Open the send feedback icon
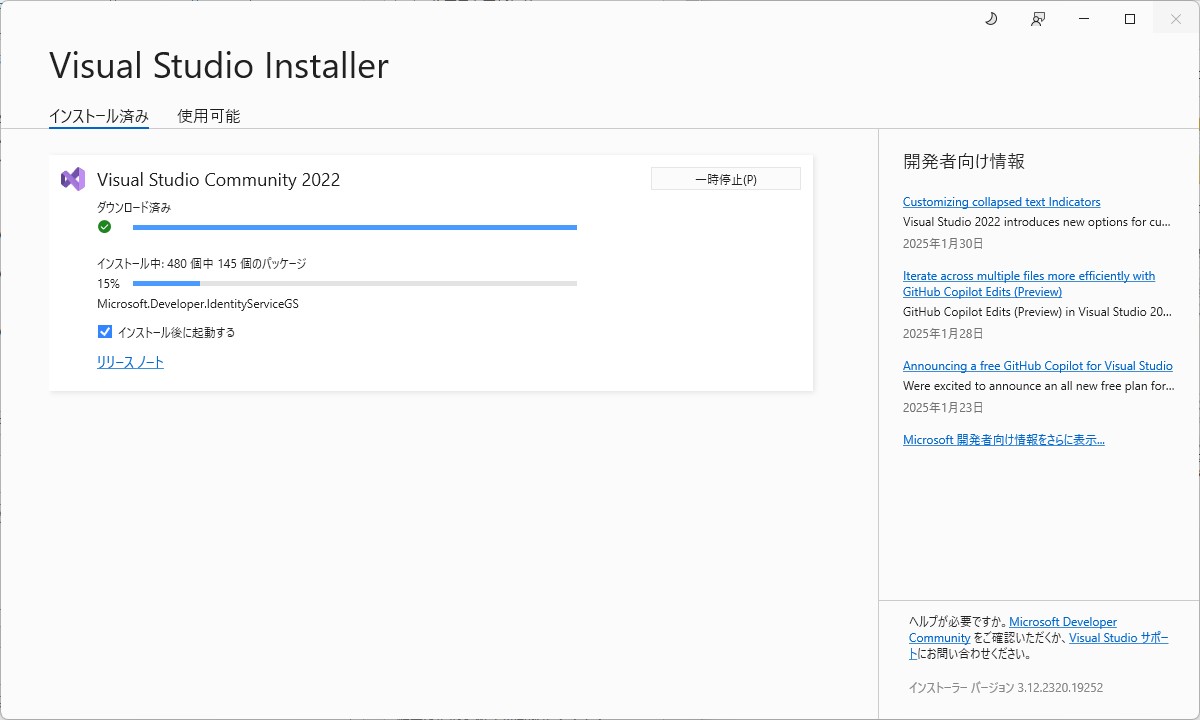The width and height of the screenshot is (1200, 720). [x=1038, y=19]
